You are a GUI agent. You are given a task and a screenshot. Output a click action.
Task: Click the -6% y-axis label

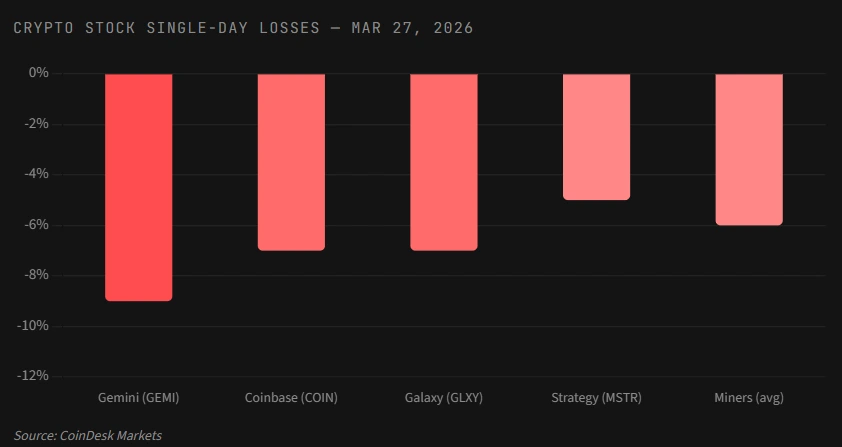click(37, 225)
